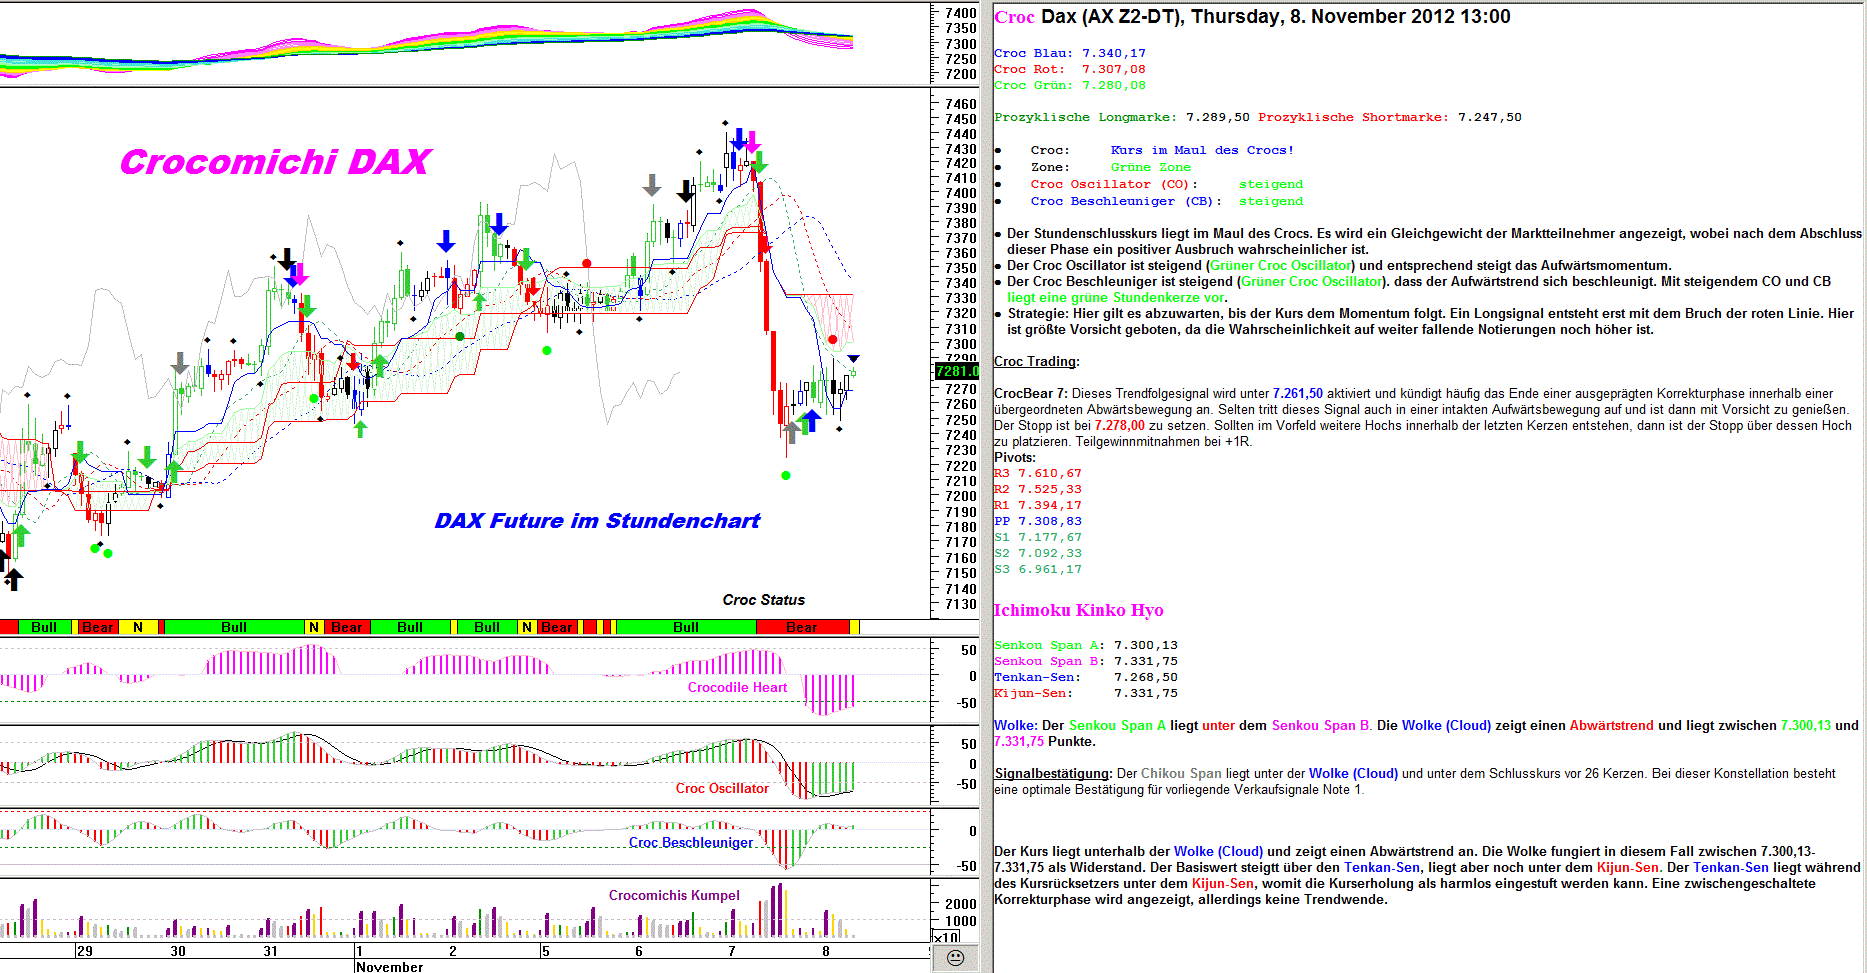This screenshot has height=973, width=1867.
Task: Click the x10 volume scale multiplier box
Action: coord(945,938)
